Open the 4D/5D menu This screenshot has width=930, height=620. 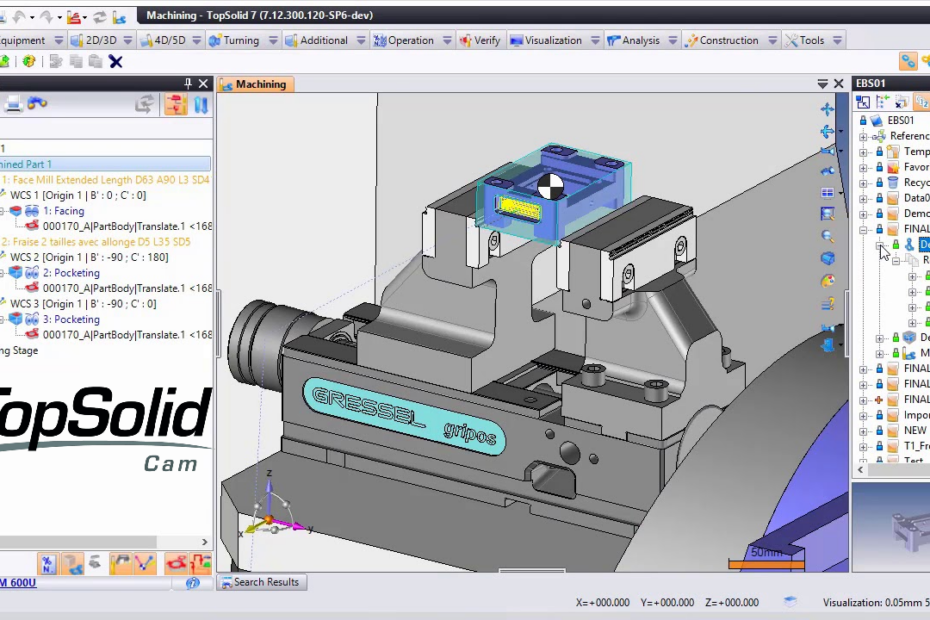coord(170,40)
